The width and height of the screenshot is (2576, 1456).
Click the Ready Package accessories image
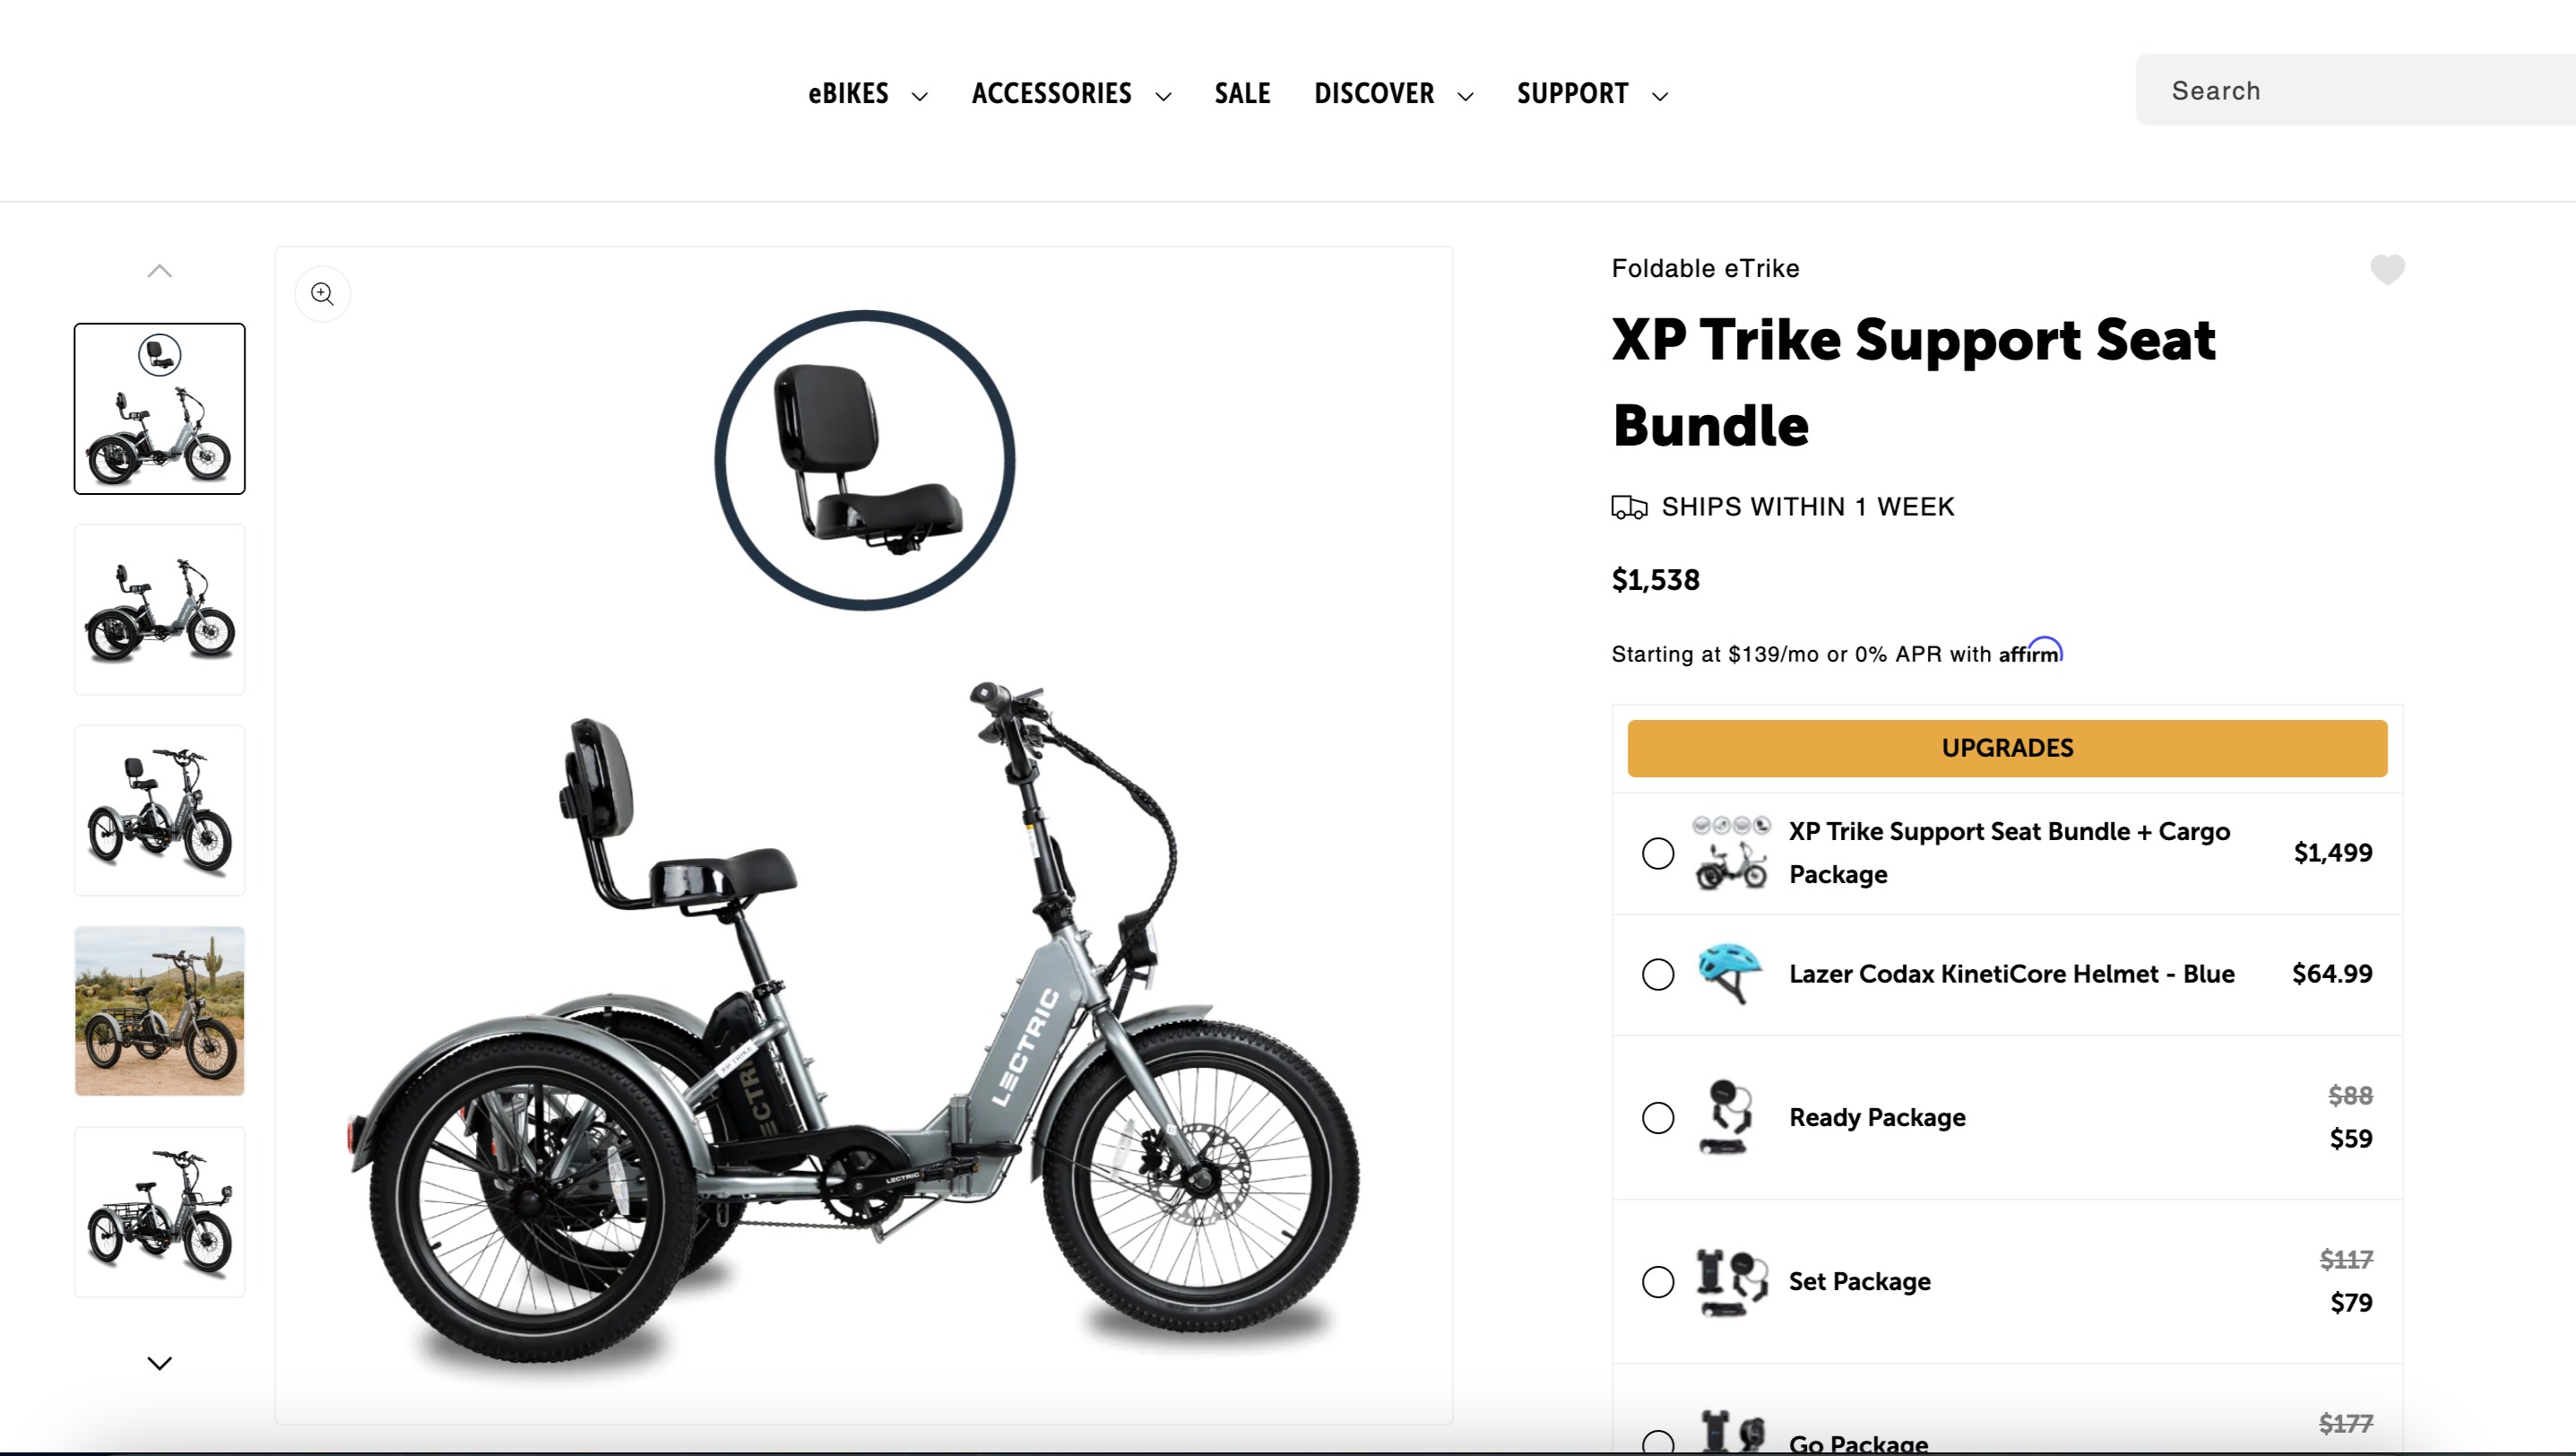coord(1727,1117)
